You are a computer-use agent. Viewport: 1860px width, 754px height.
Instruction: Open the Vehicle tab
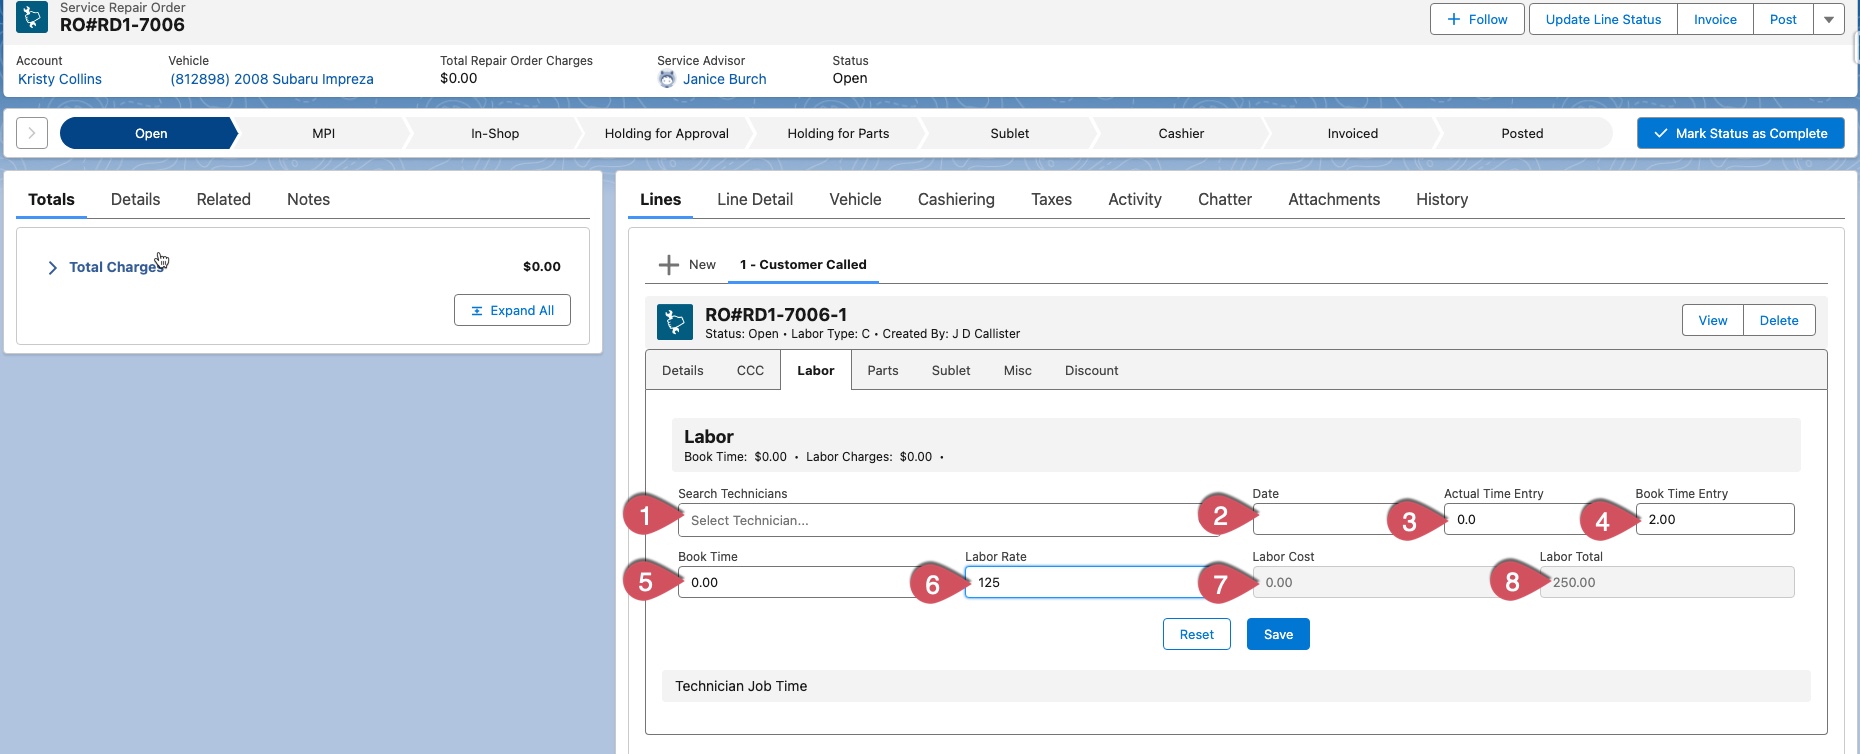pos(855,199)
